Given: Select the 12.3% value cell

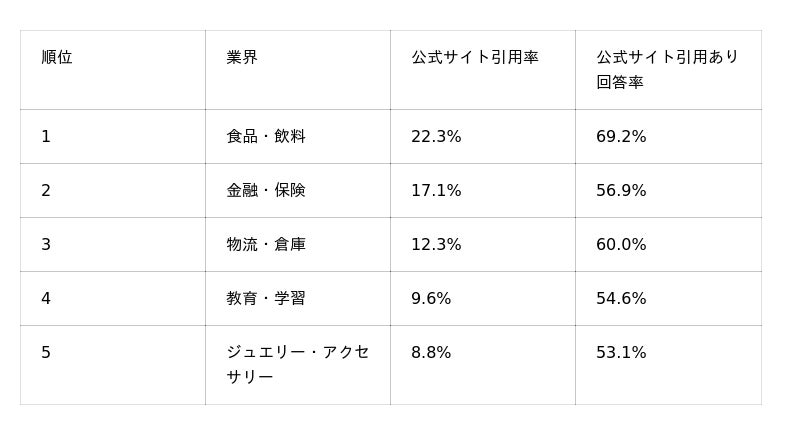Looking at the screenshot, I should (483, 245).
